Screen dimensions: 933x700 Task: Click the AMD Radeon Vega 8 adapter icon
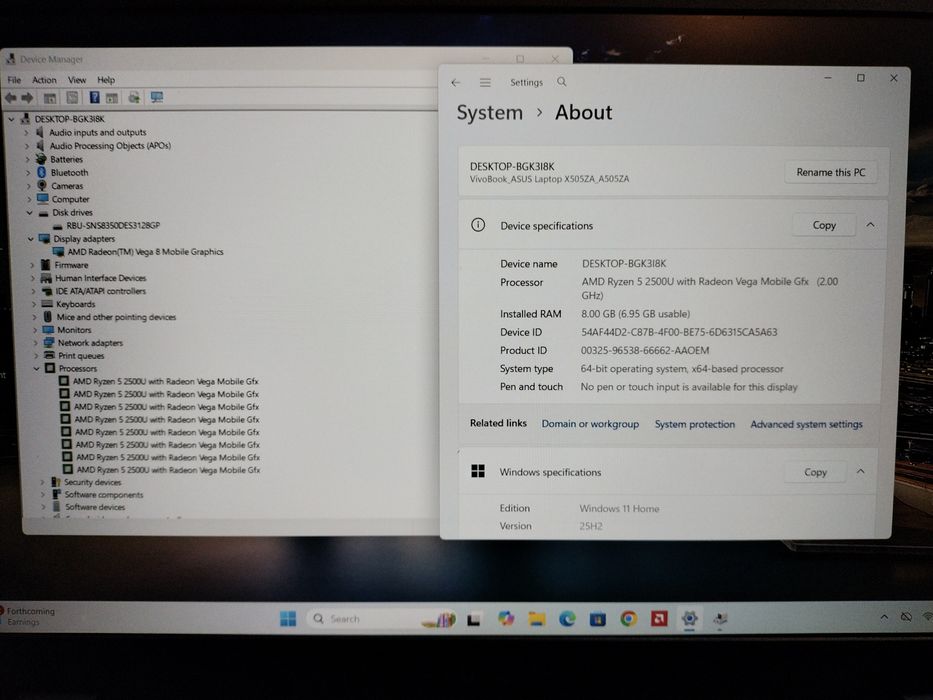tap(58, 252)
